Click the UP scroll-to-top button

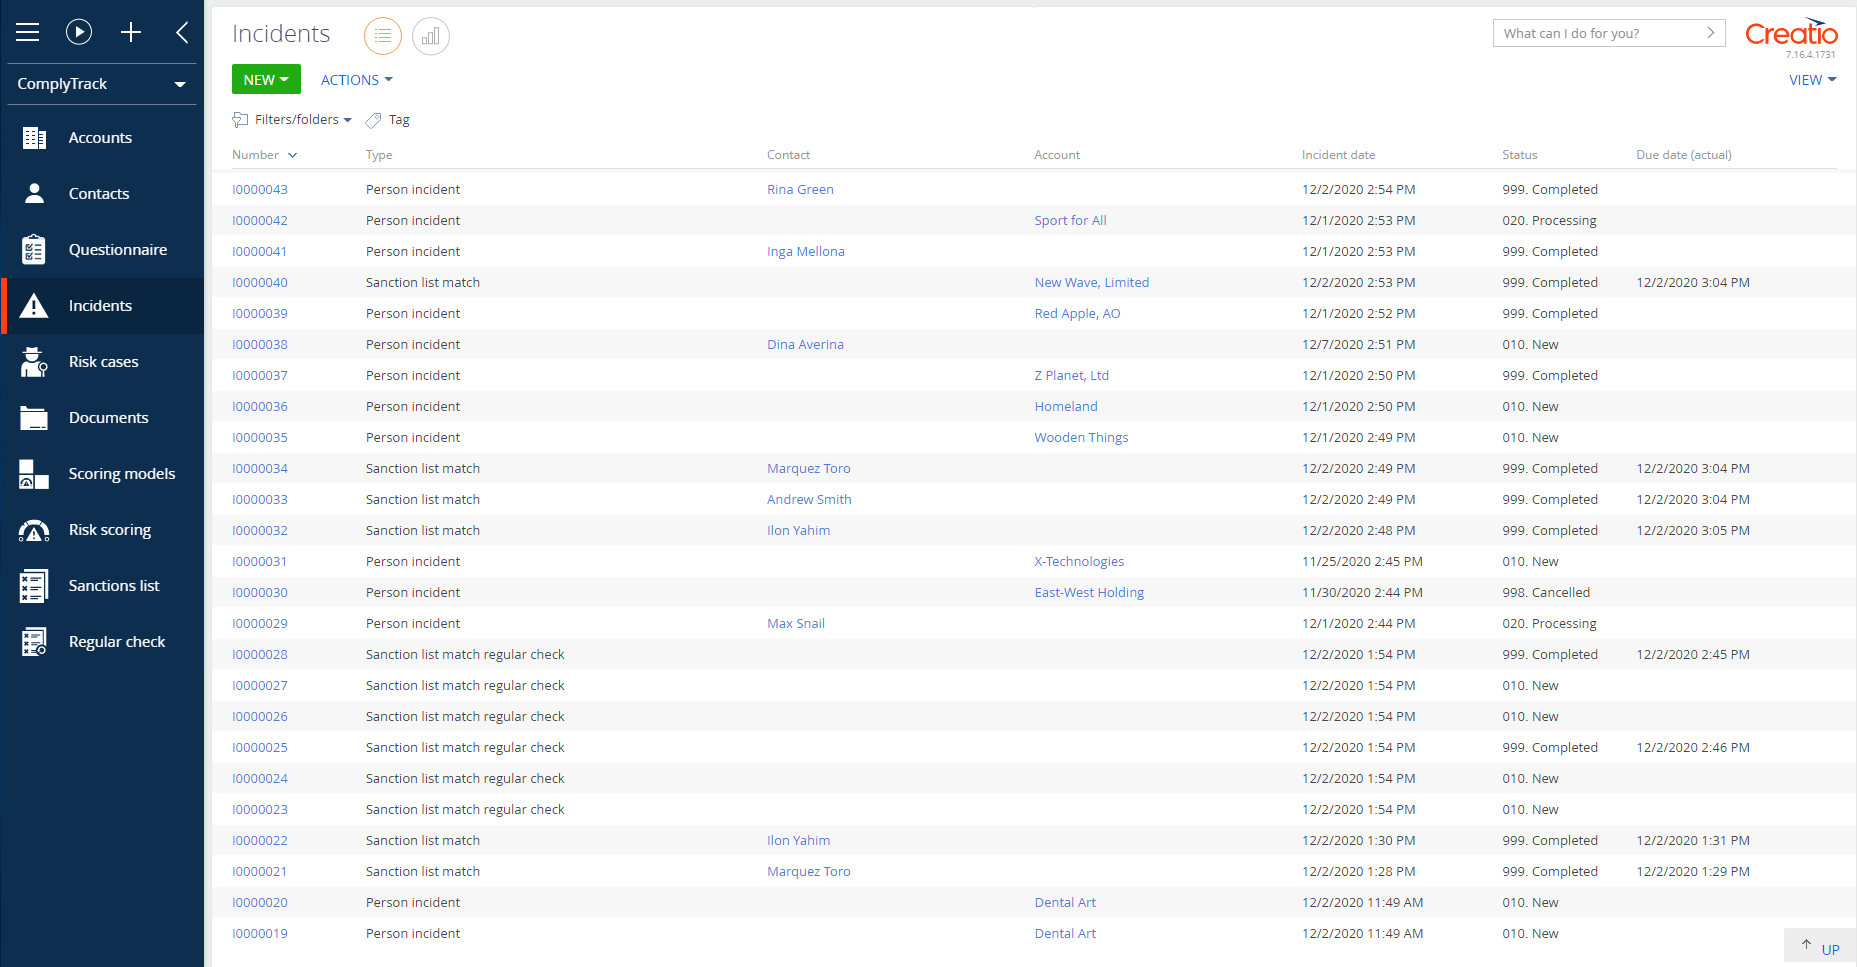pos(1820,948)
